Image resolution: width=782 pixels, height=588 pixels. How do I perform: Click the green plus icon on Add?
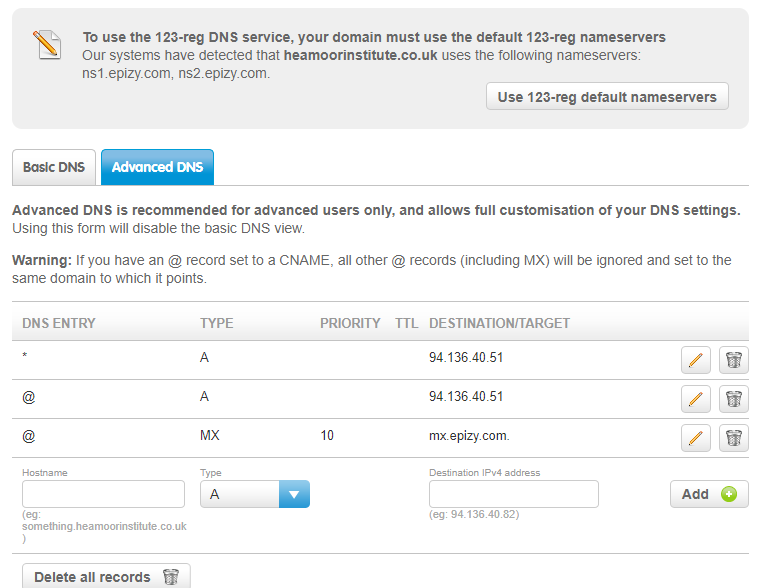click(x=728, y=494)
